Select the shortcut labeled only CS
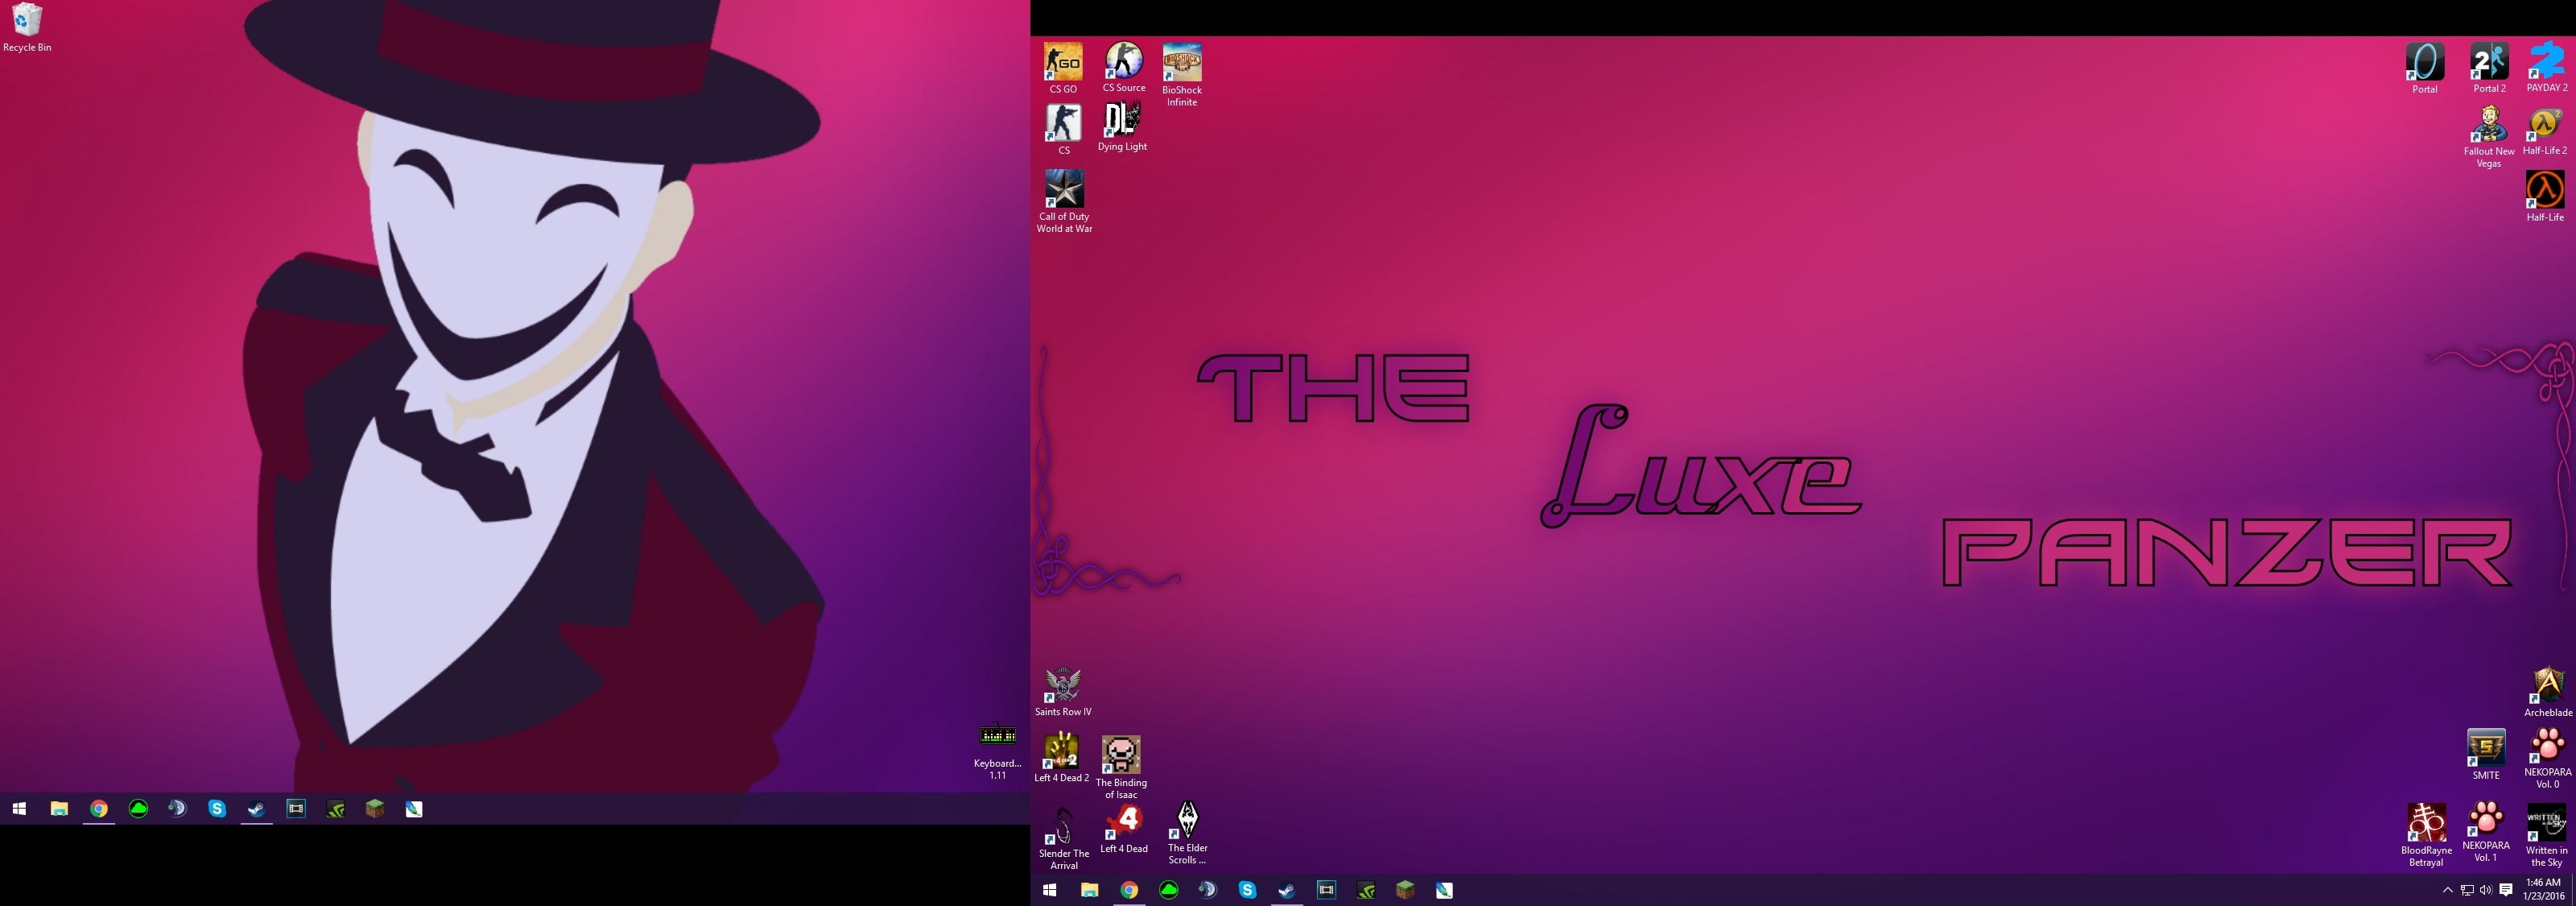The image size is (2576, 906). click(1063, 130)
